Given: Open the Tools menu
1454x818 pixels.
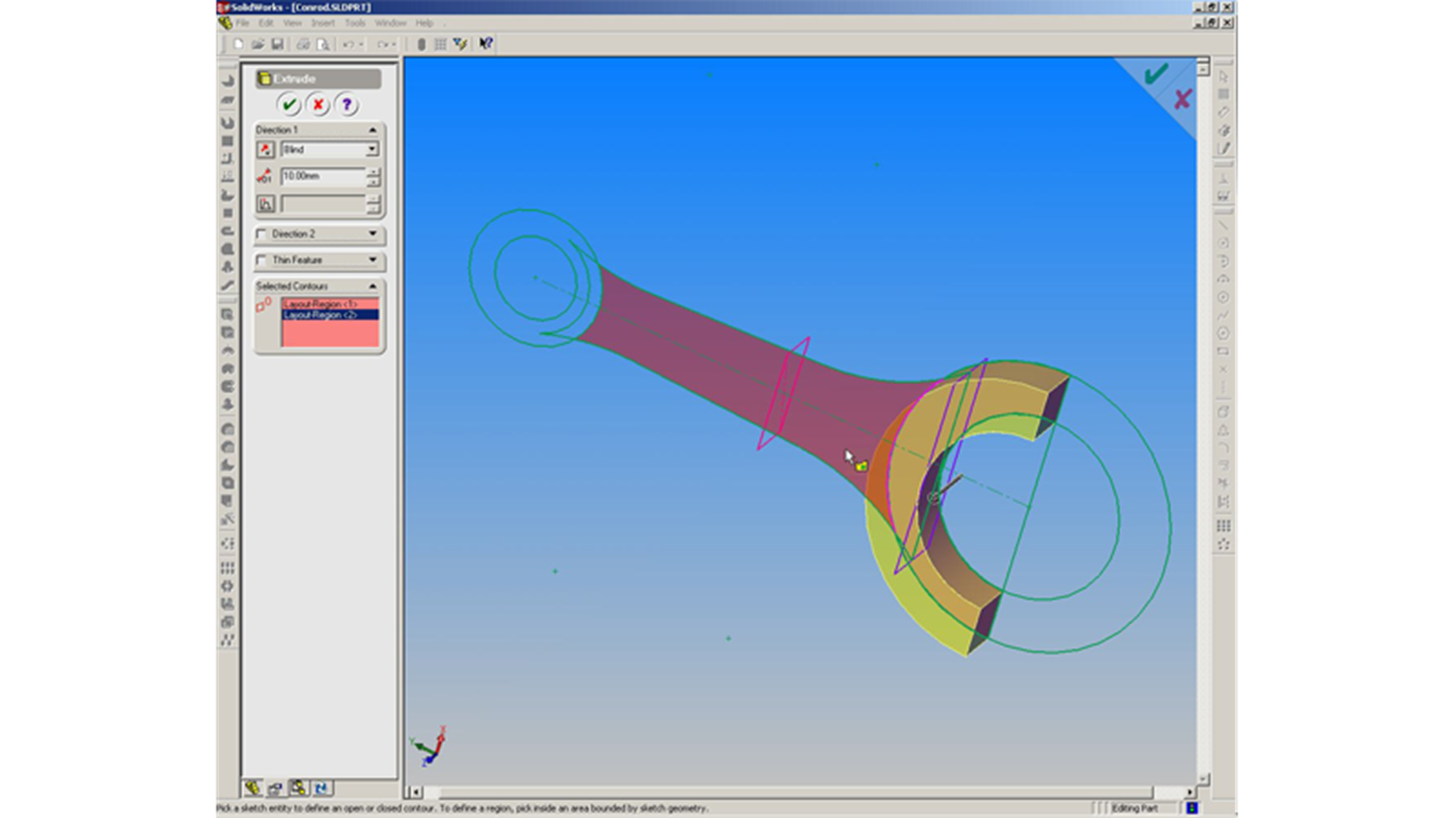Looking at the screenshot, I should [x=355, y=23].
